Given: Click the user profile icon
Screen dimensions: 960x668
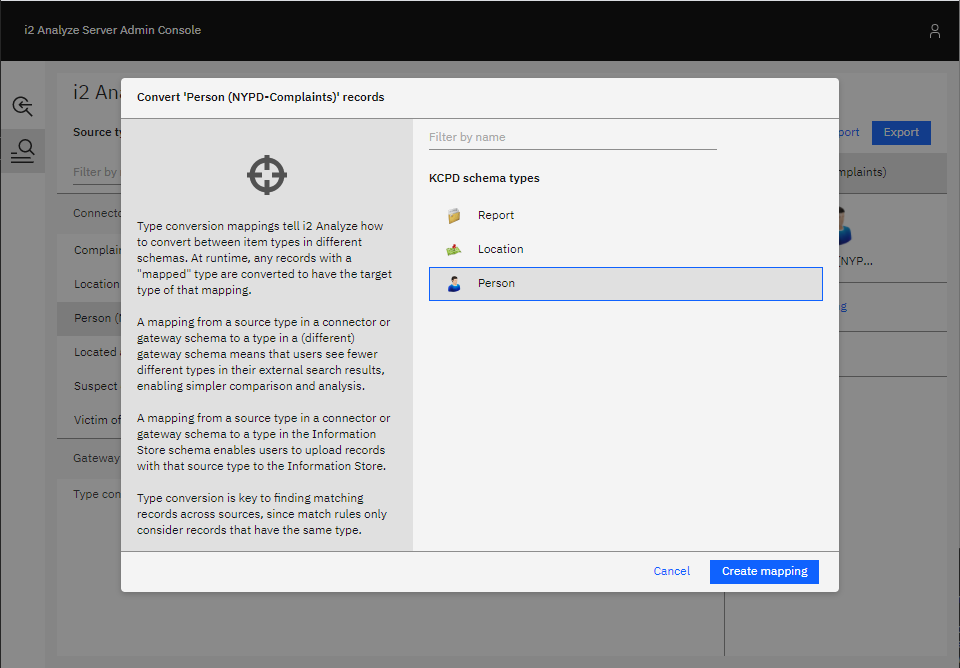Looking at the screenshot, I should pos(934,31).
